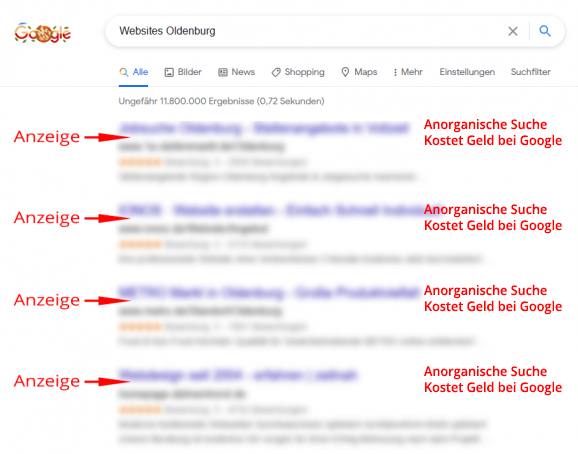Click the magnifier icon beside Alle

123,72
